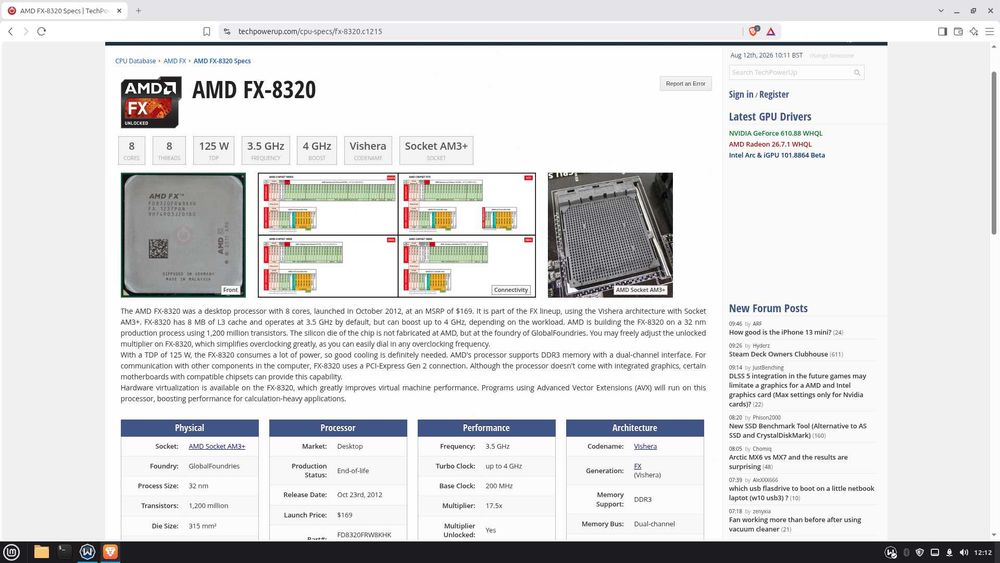The image size is (1000, 563).
Task: Open the Terminal from the taskbar
Action: pyautogui.click(x=64, y=551)
